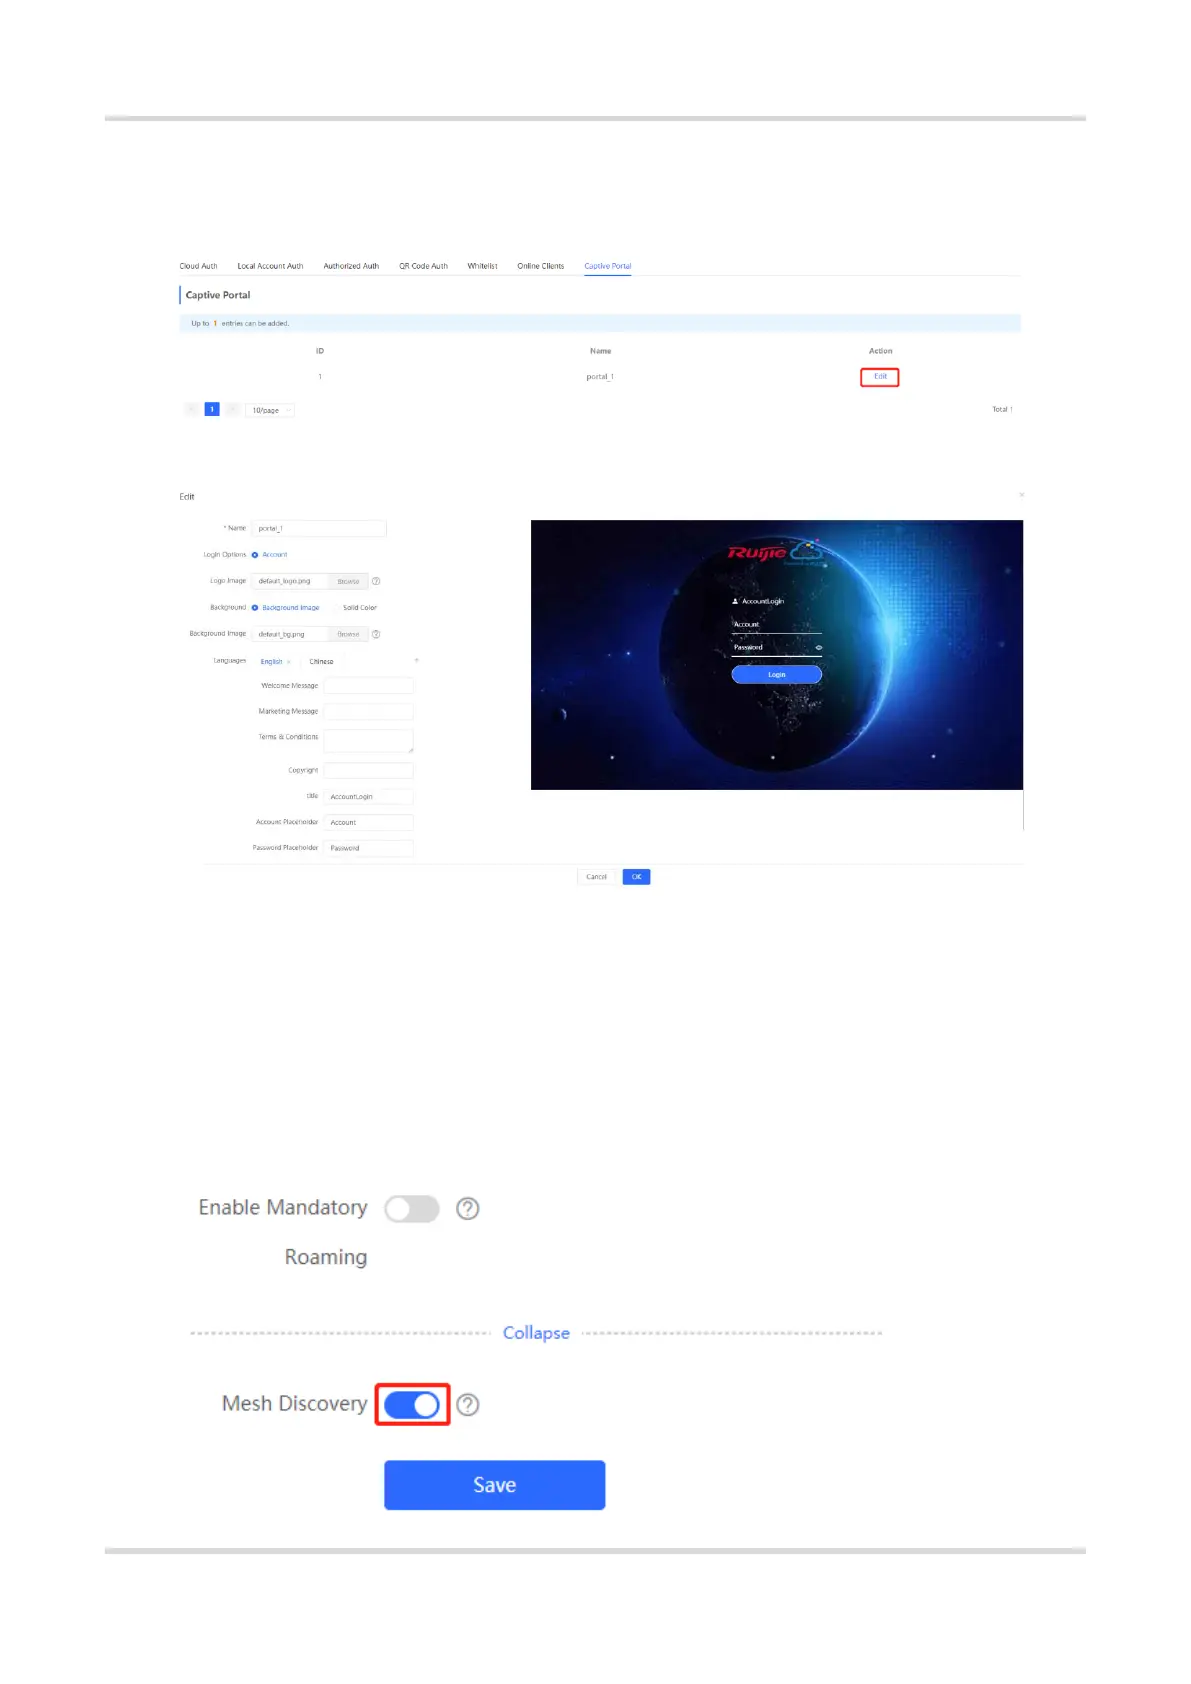
Task: Switch to Cloud Auth tab
Action: coord(198,266)
